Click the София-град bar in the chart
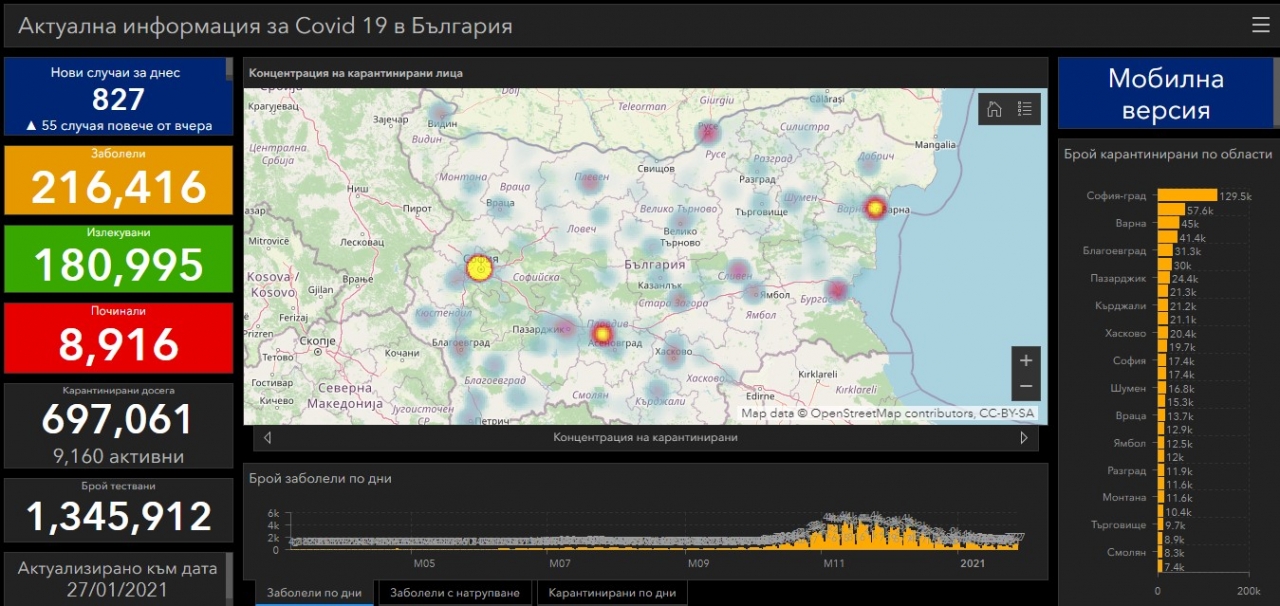 (x=1187, y=196)
